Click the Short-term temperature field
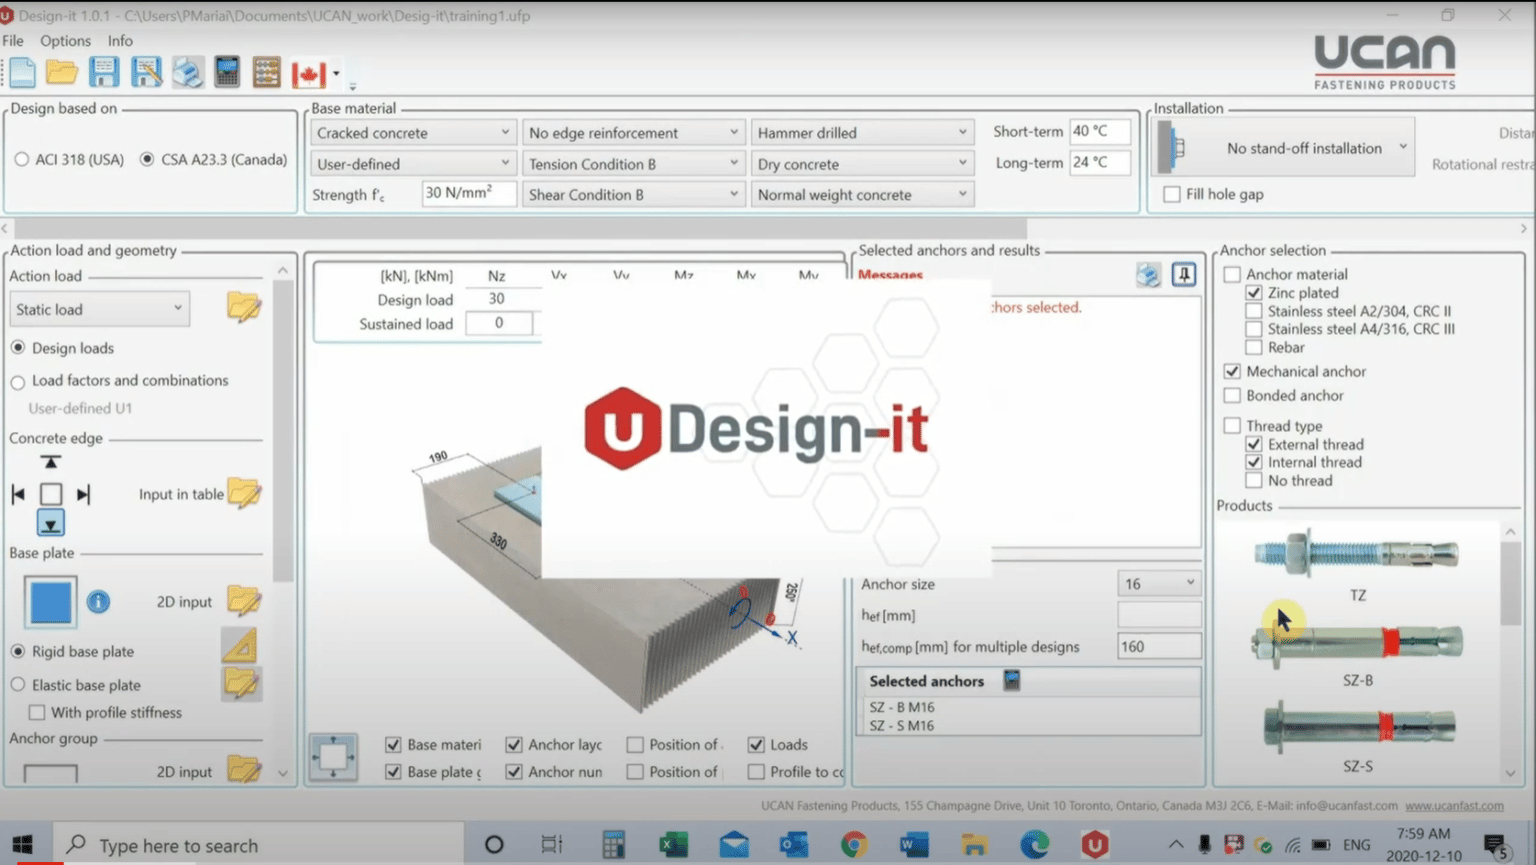The height and width of the screenshot is (865, 1536). pyautogui.click(x=1099, y=131)
